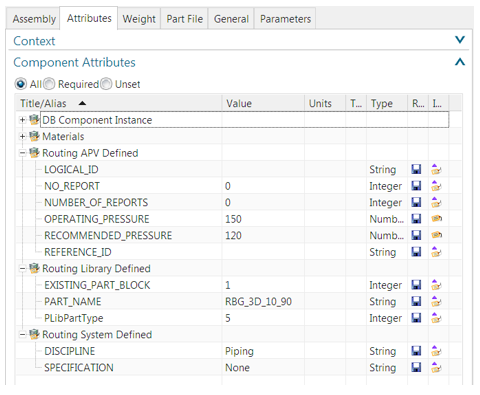The height and width of the screenshot is (395, 480).
Task: Click the save icon in the DISCIPLINE row
Action: [416, 351]
